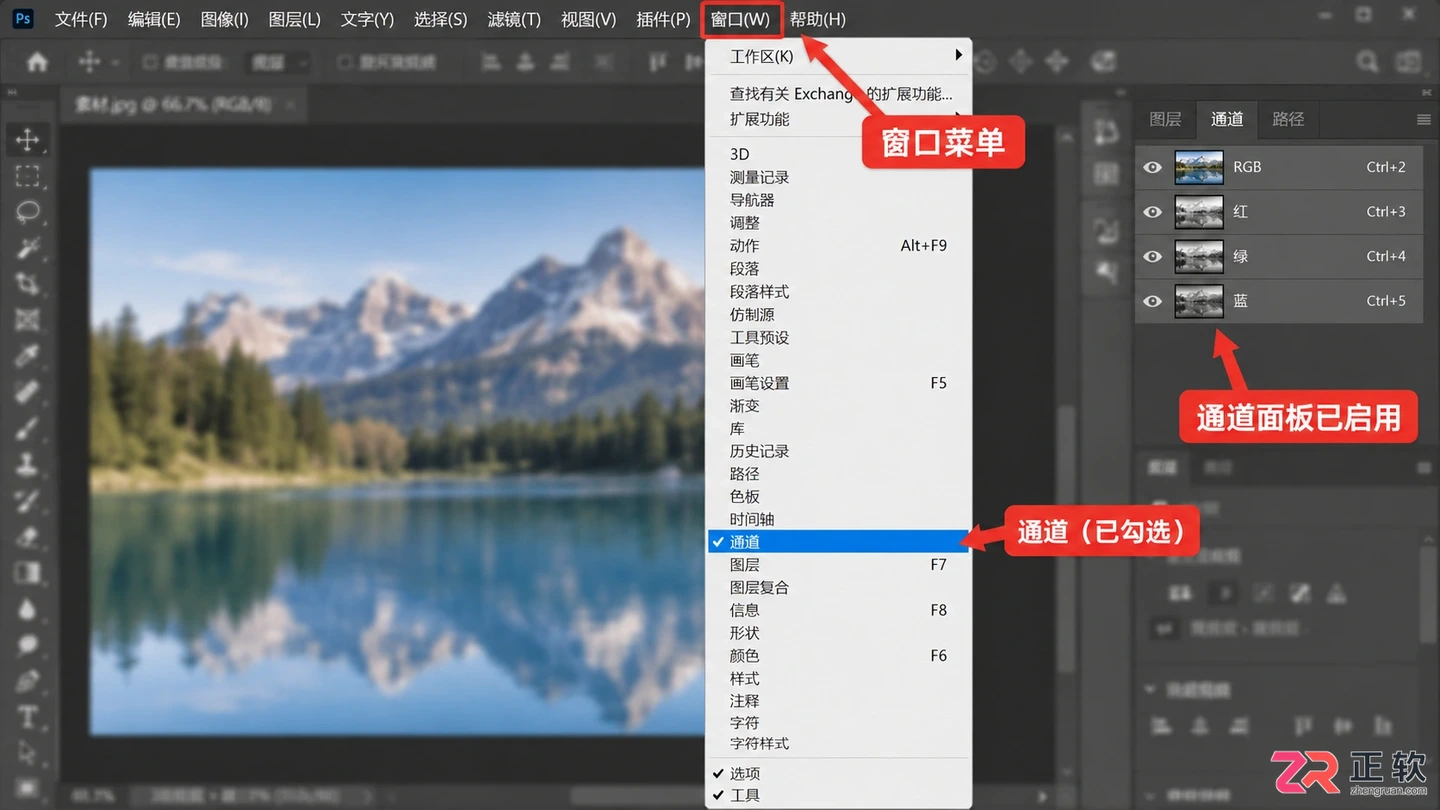Click 查找有关 Exchange 的扩展功能 entry
This screenshot has width=1440, height=810.
839,94
